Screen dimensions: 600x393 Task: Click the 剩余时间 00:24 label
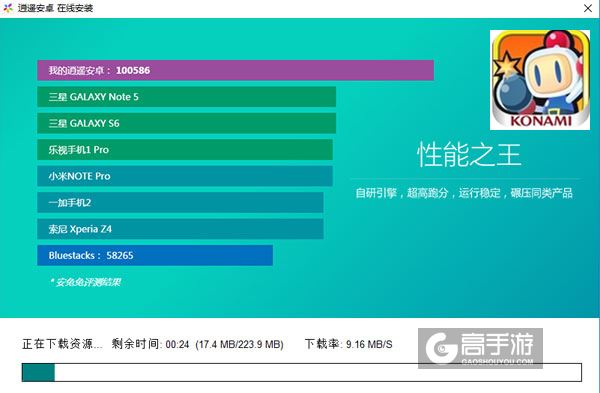pos(150,344)
